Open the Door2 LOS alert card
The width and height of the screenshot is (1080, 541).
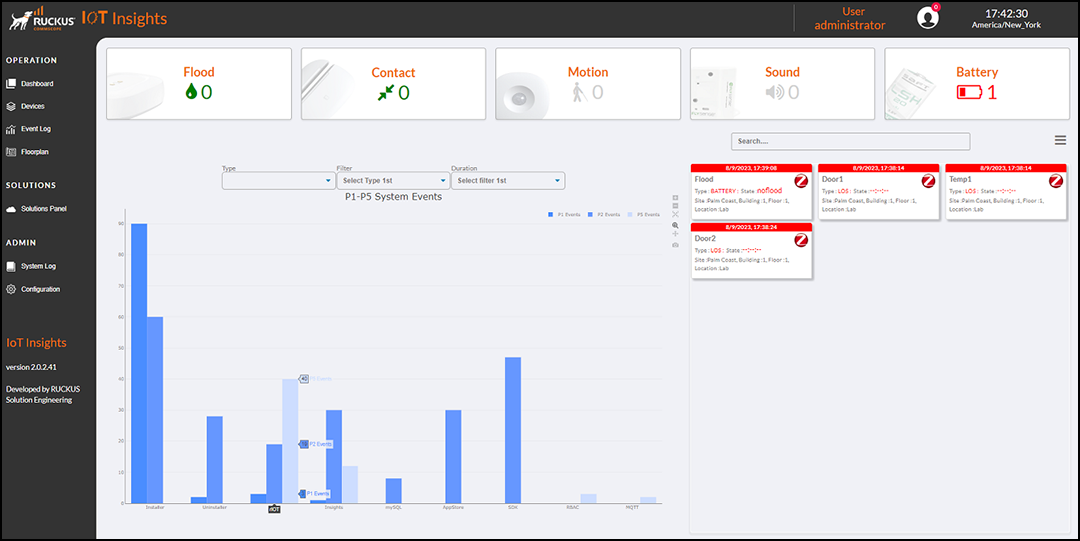[751, 251]
